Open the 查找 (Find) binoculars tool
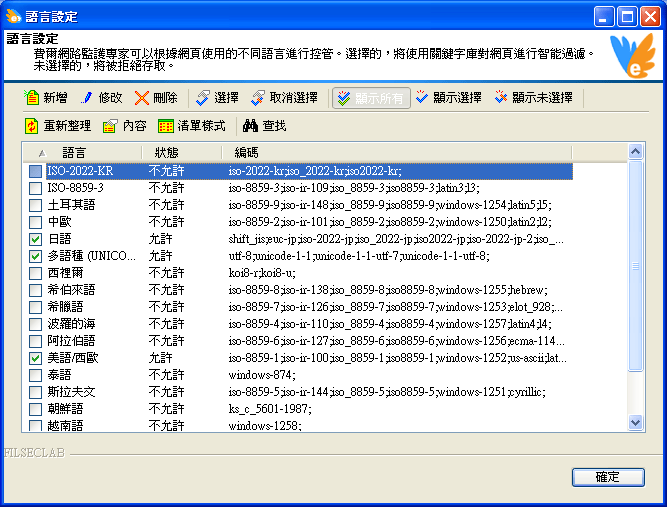 251,126
